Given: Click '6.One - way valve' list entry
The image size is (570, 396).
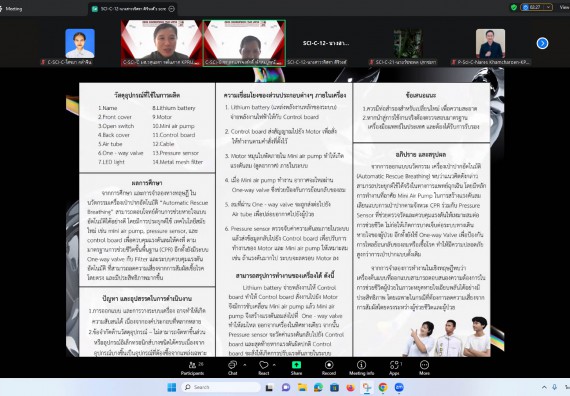Looking at the screenshot, I should pyautogui.click(x=120, y=153).
